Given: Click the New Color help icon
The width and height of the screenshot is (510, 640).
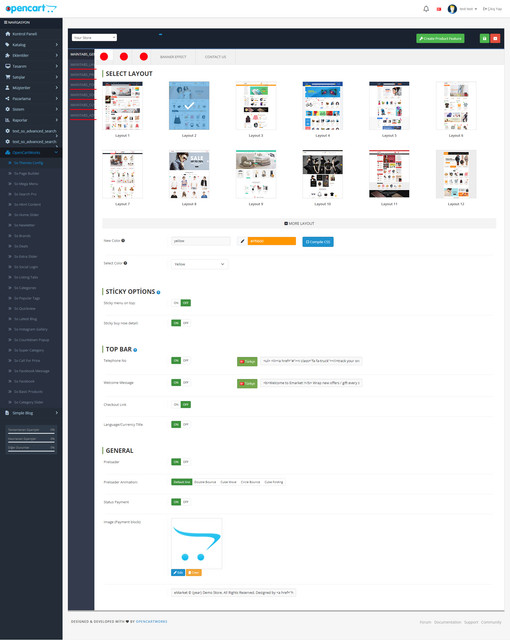Looking at the screenshot, I should pyautogui.click(x=123, y=240).
